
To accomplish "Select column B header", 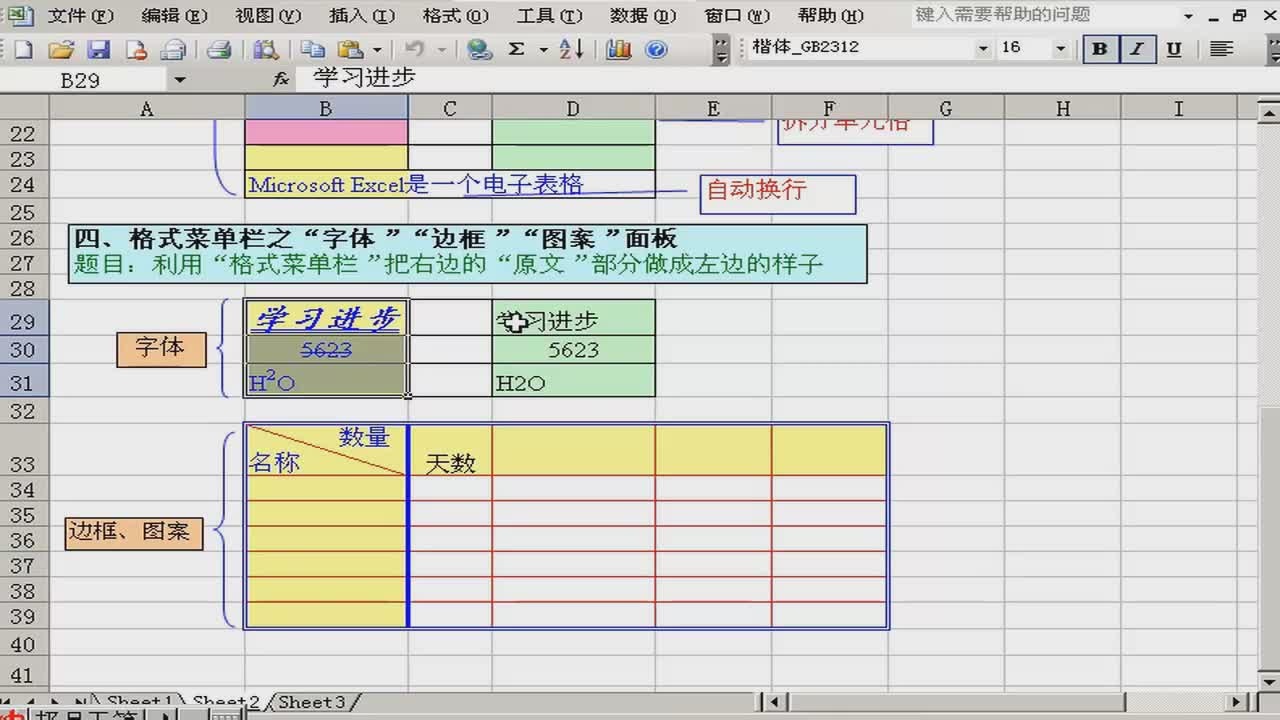I will click(326, 108).
